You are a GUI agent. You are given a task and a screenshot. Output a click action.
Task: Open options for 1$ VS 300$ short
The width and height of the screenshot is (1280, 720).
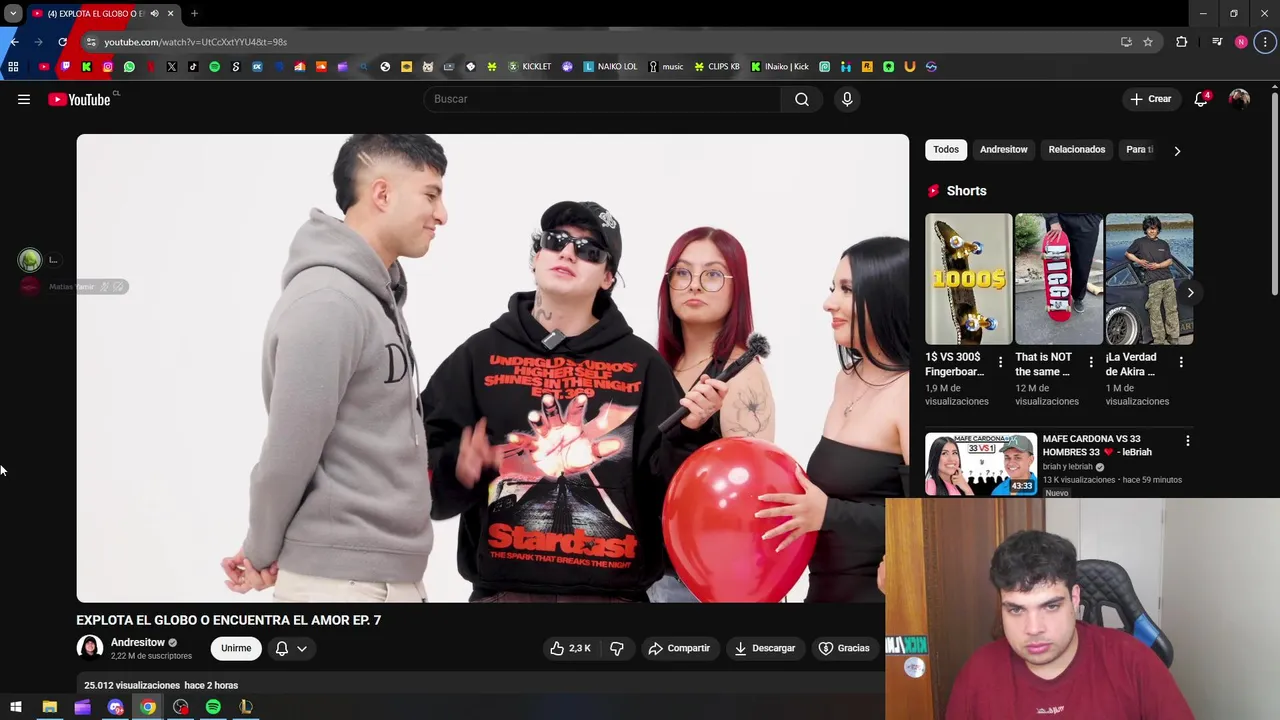point(1000,363)
